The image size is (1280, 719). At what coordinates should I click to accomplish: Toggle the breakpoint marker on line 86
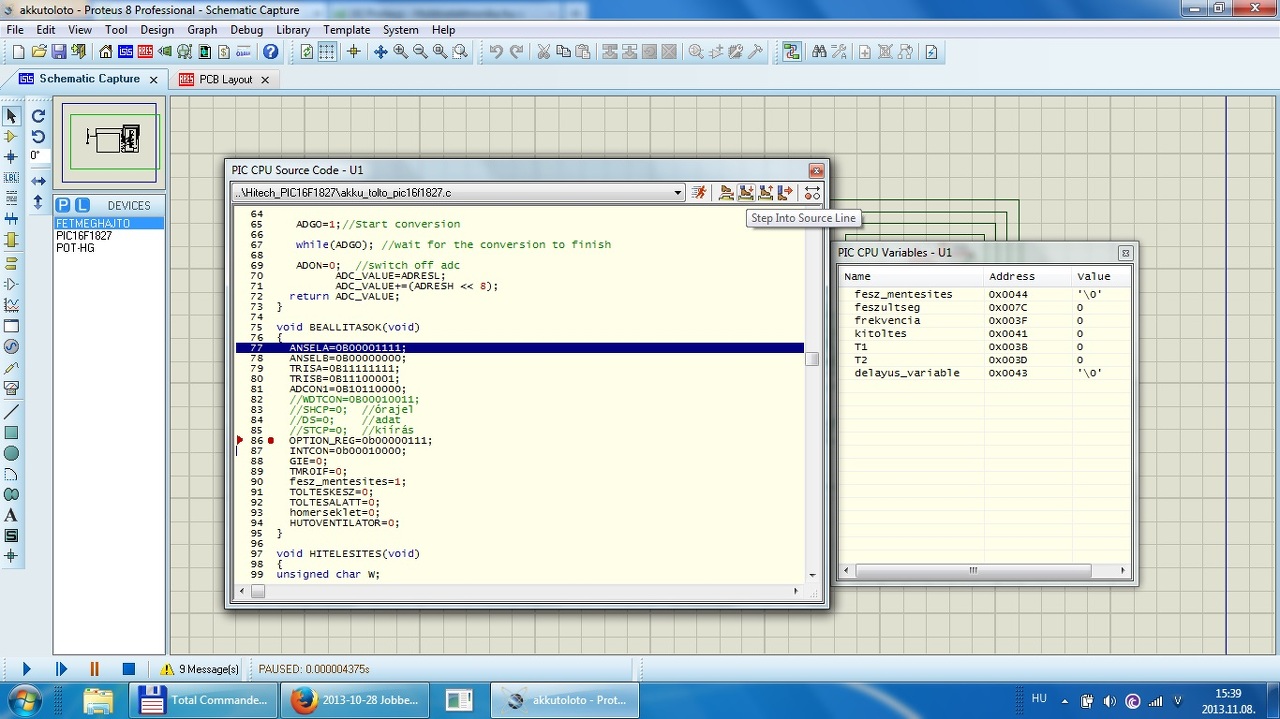point(270,441)
